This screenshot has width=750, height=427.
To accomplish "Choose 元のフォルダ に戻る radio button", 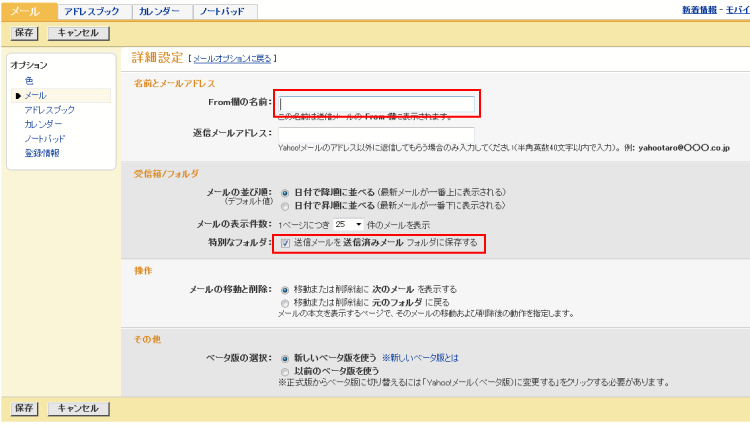I will tap(286, 301).
